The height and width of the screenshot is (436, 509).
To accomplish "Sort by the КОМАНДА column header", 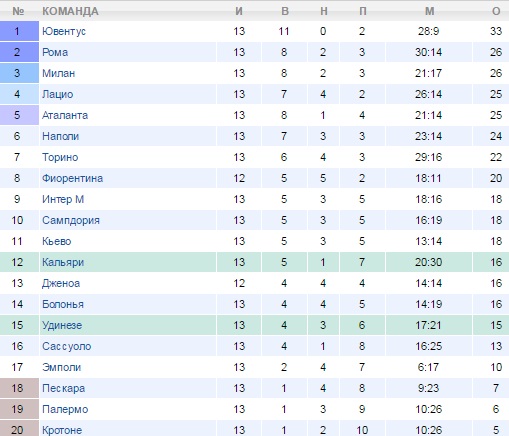I will tap(70, 11).
